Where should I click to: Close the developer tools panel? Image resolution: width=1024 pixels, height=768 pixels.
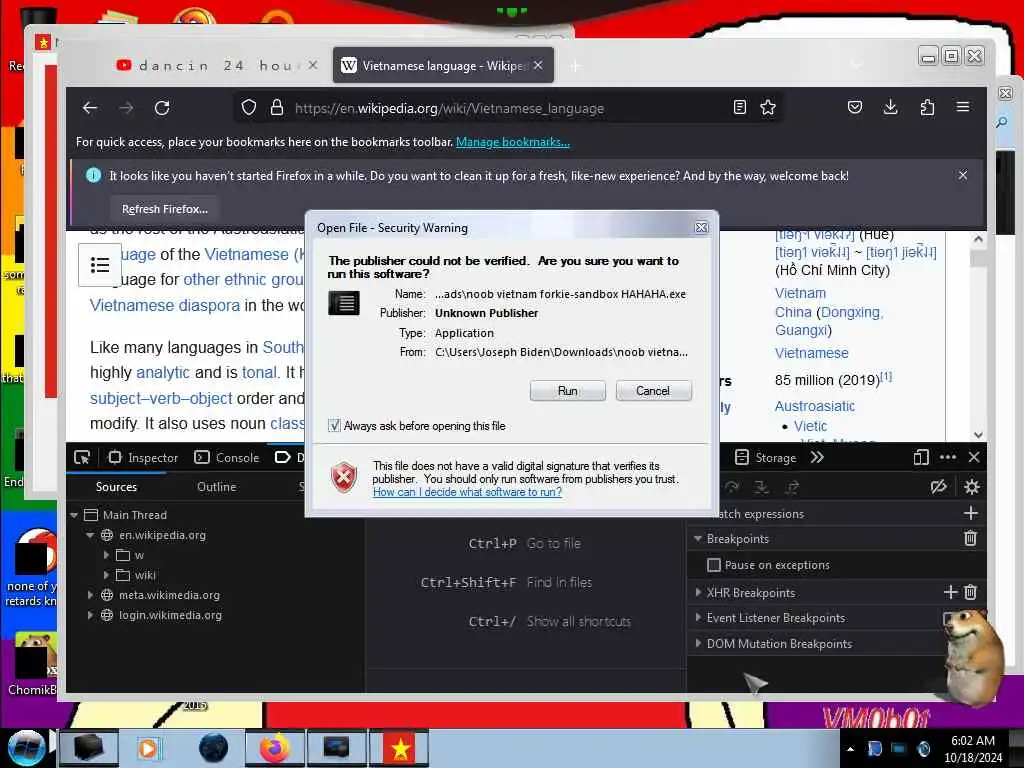click(974, 457)
